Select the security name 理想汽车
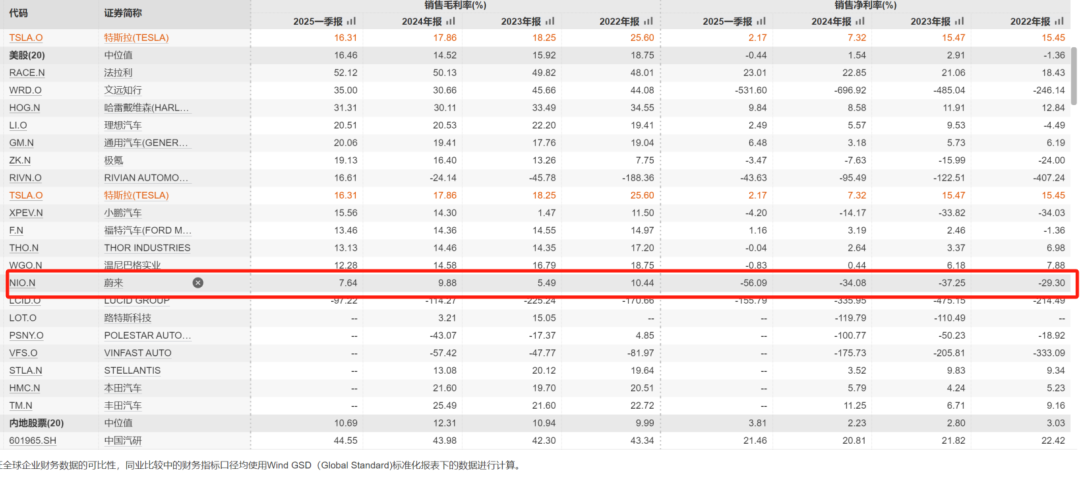The image size is (1080, 479). point(123,125)
